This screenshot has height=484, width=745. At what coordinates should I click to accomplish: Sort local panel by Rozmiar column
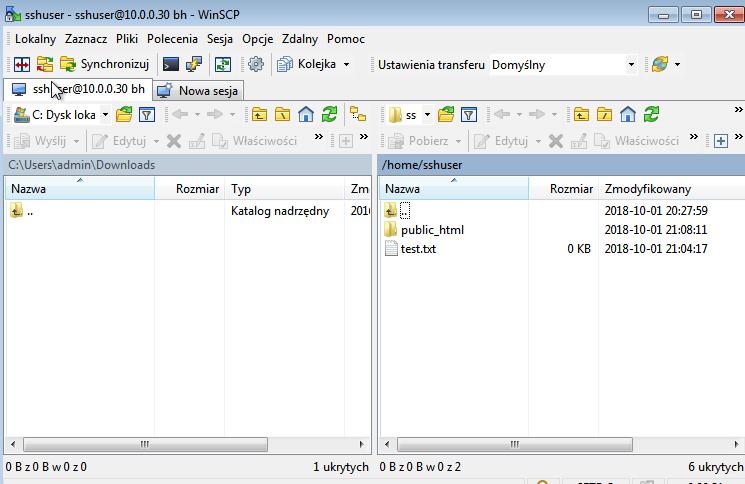(x=190, y=189)
